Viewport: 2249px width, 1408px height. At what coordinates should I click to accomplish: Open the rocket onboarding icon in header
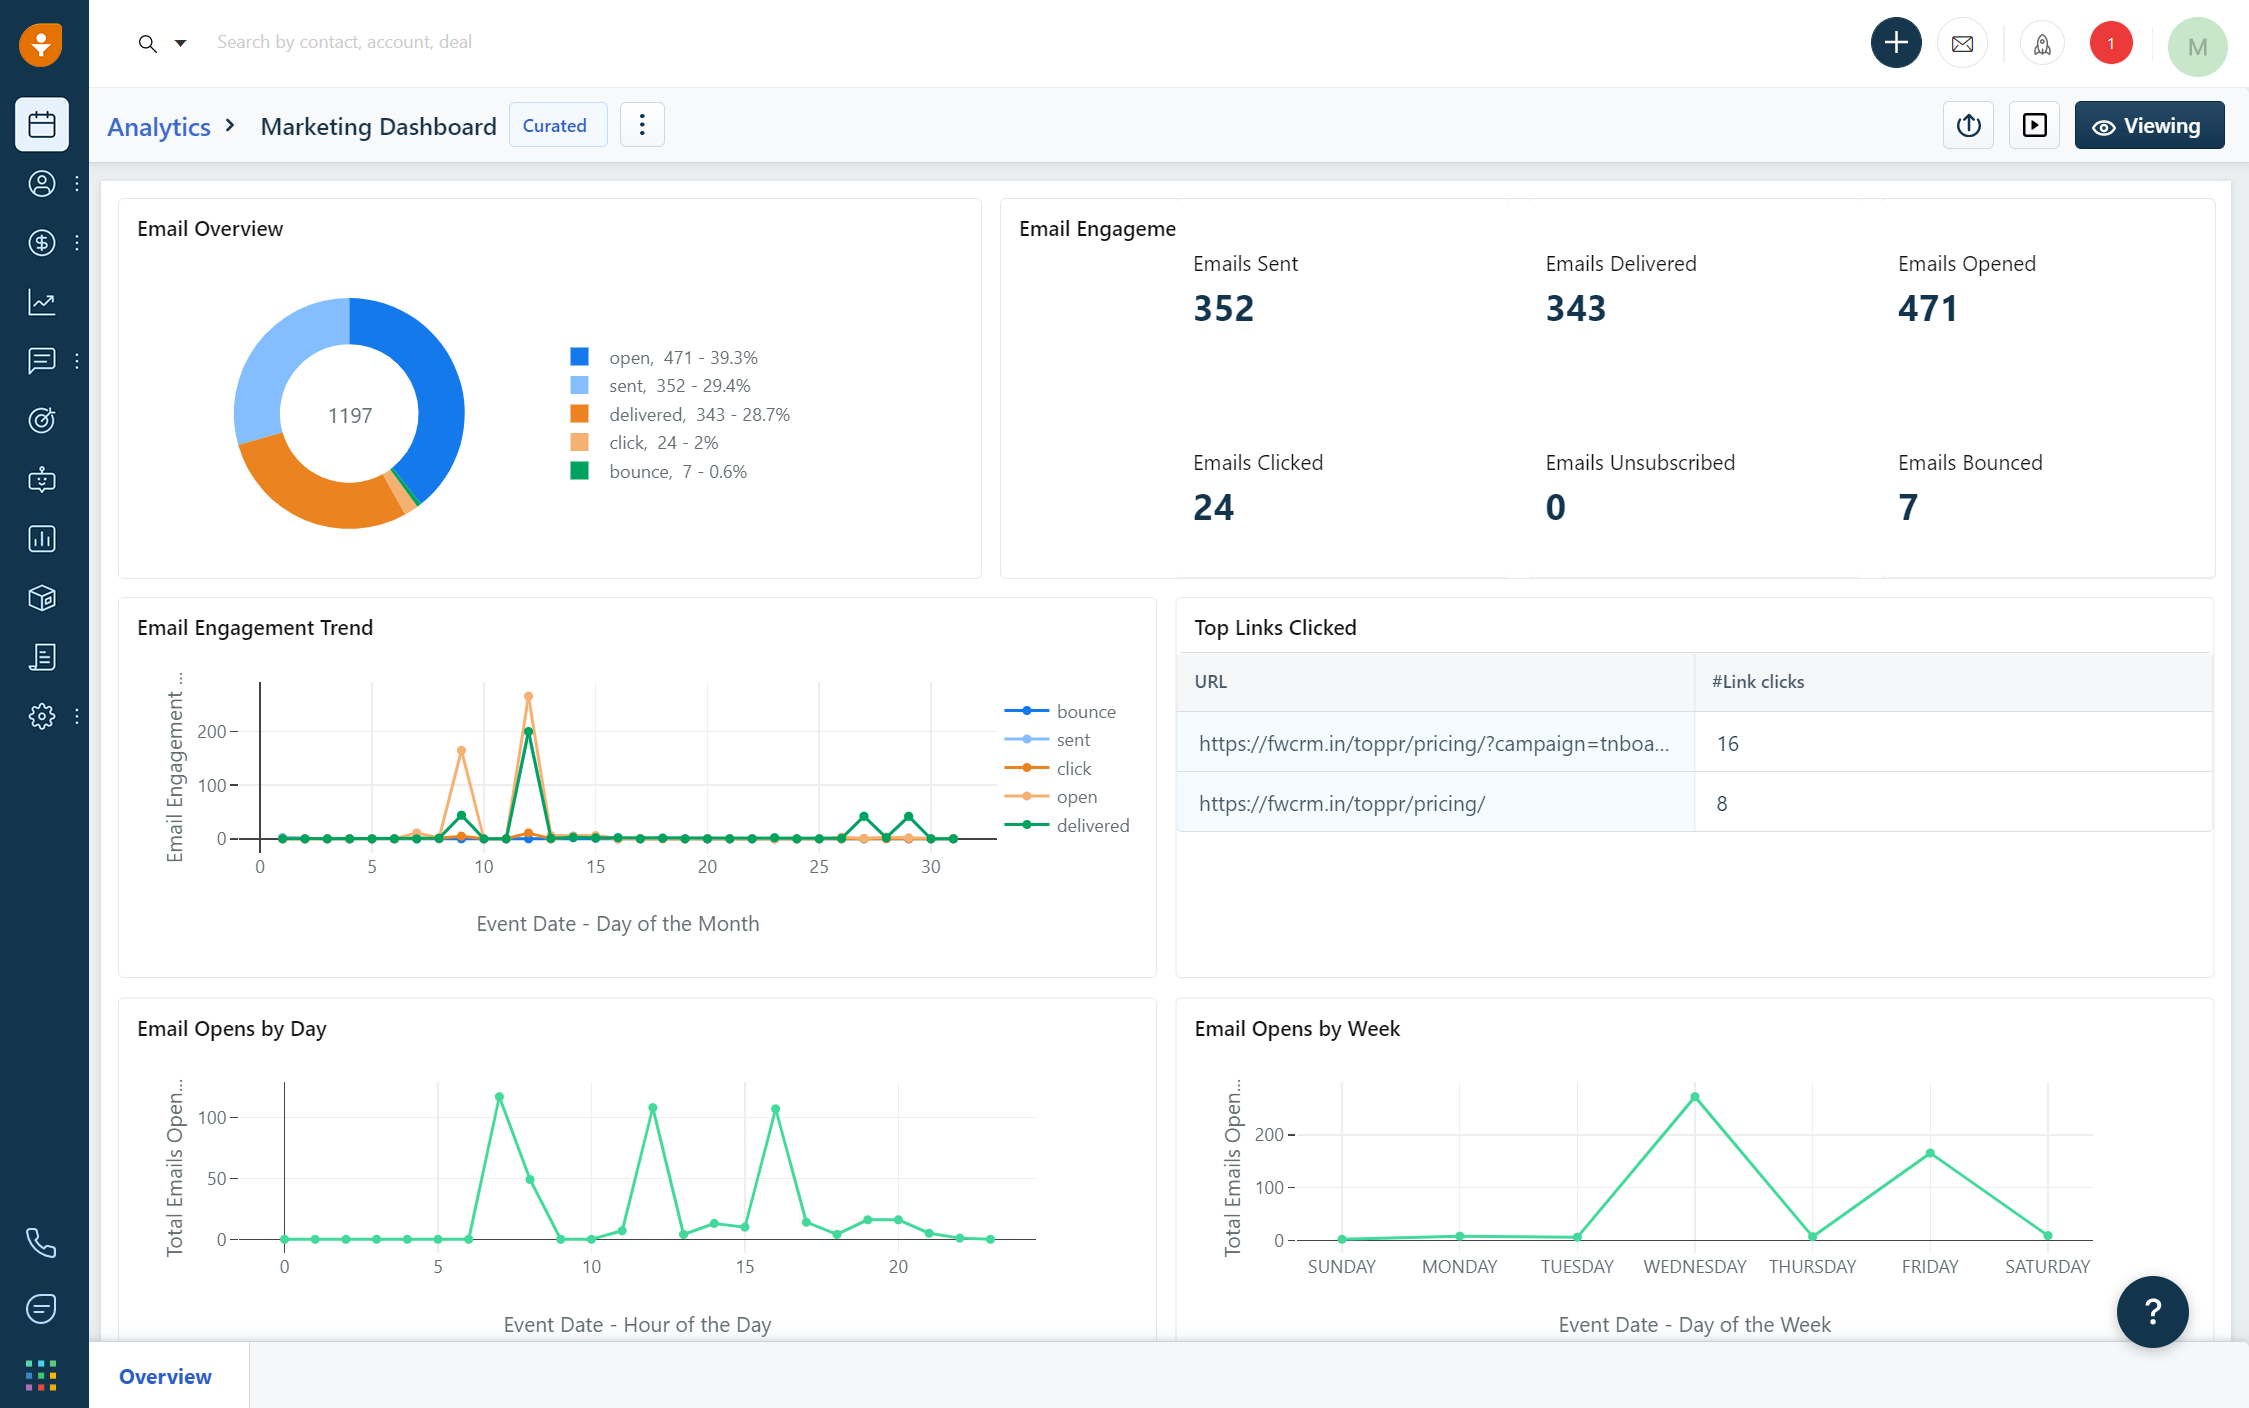pos(2042,43)
